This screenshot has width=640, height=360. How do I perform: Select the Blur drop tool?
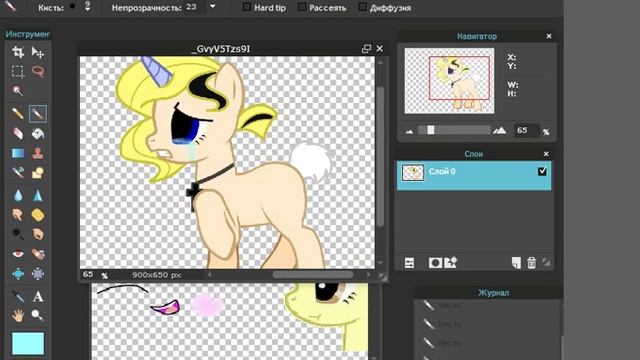[x=18, y=196]
